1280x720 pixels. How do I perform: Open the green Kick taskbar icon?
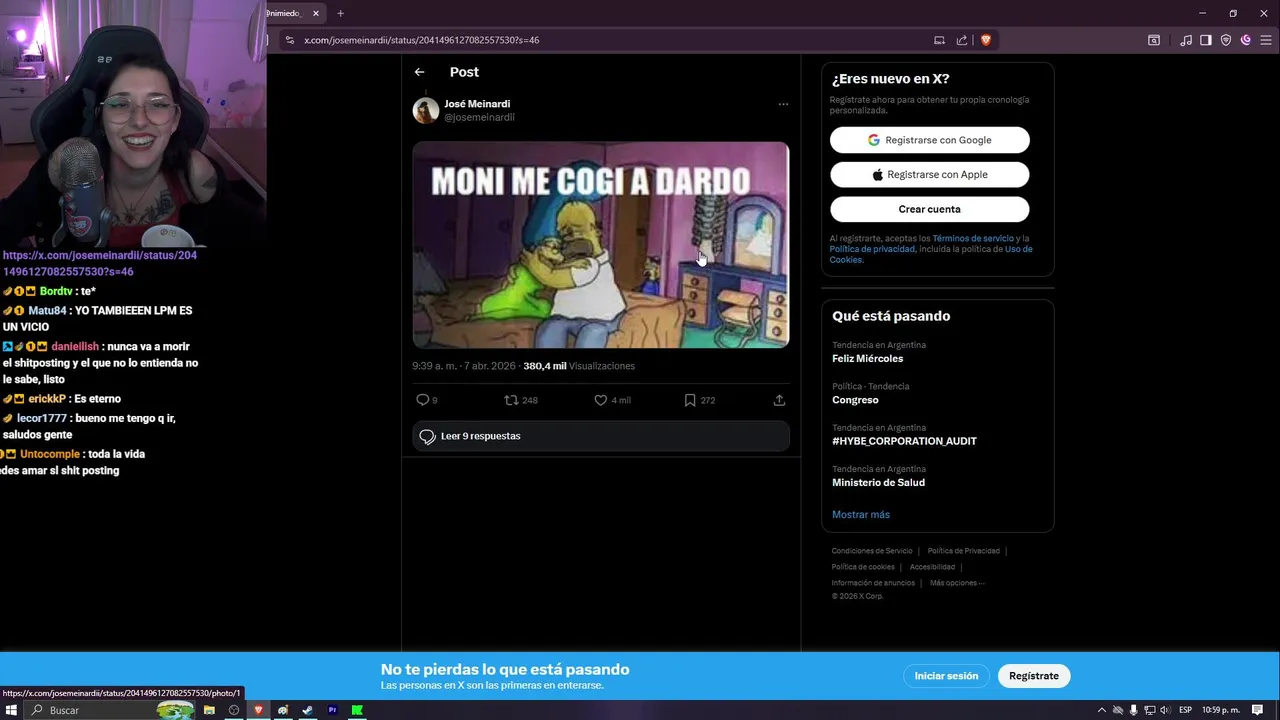click(x=357, y=710)
